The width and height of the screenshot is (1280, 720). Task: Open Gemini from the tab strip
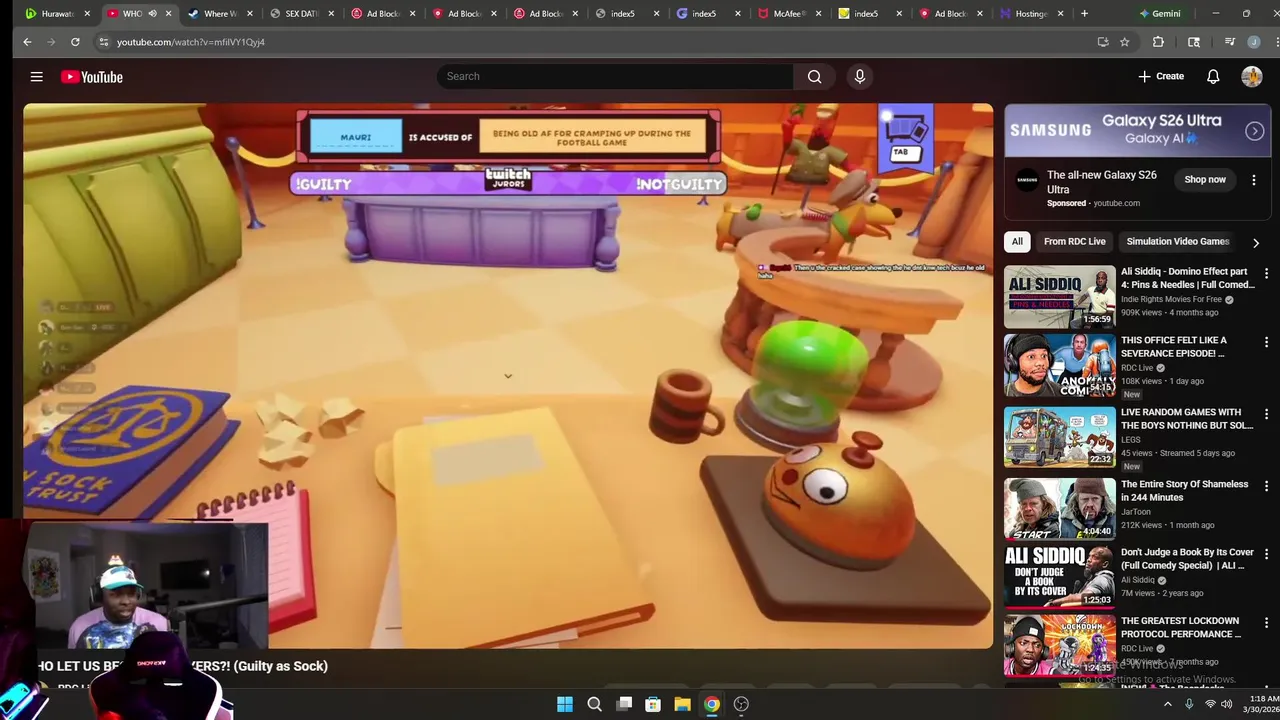(x=1159, y=14)
